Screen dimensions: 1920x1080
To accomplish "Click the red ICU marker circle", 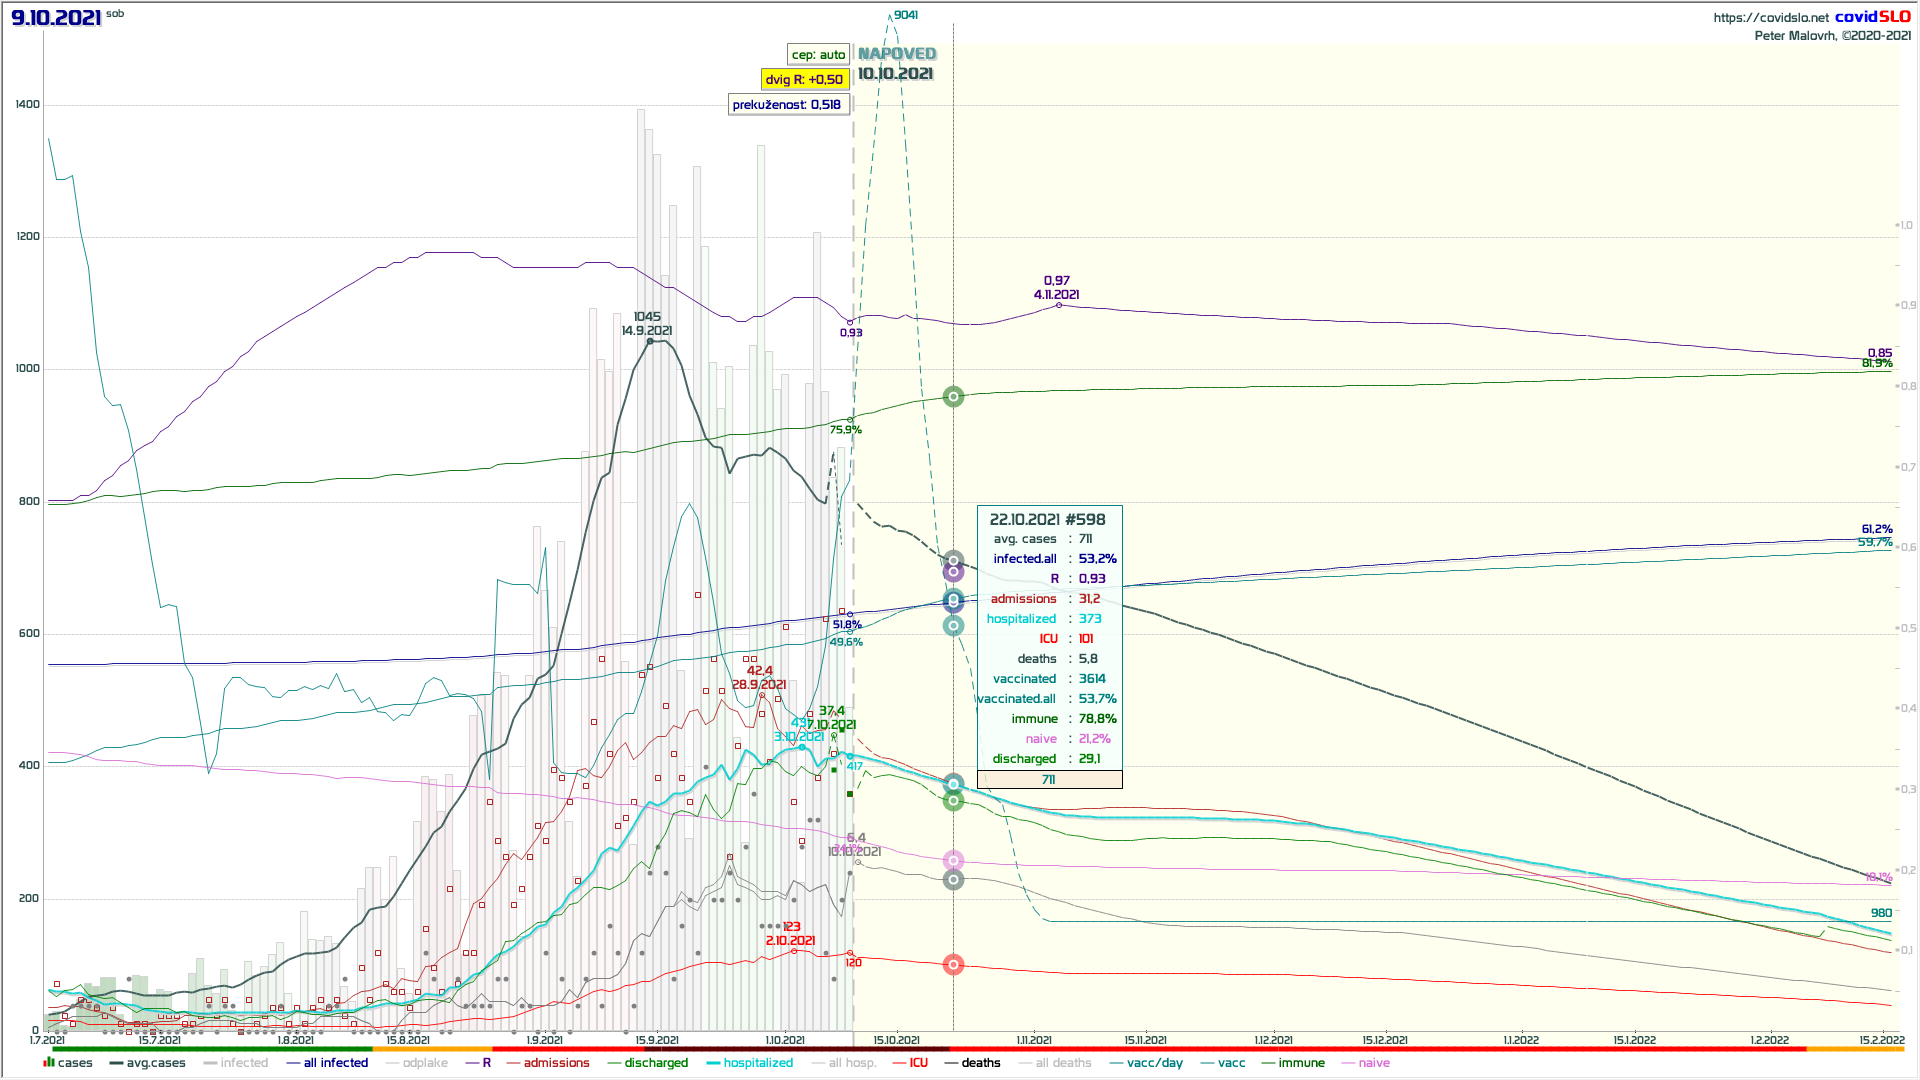I will 953,965.
